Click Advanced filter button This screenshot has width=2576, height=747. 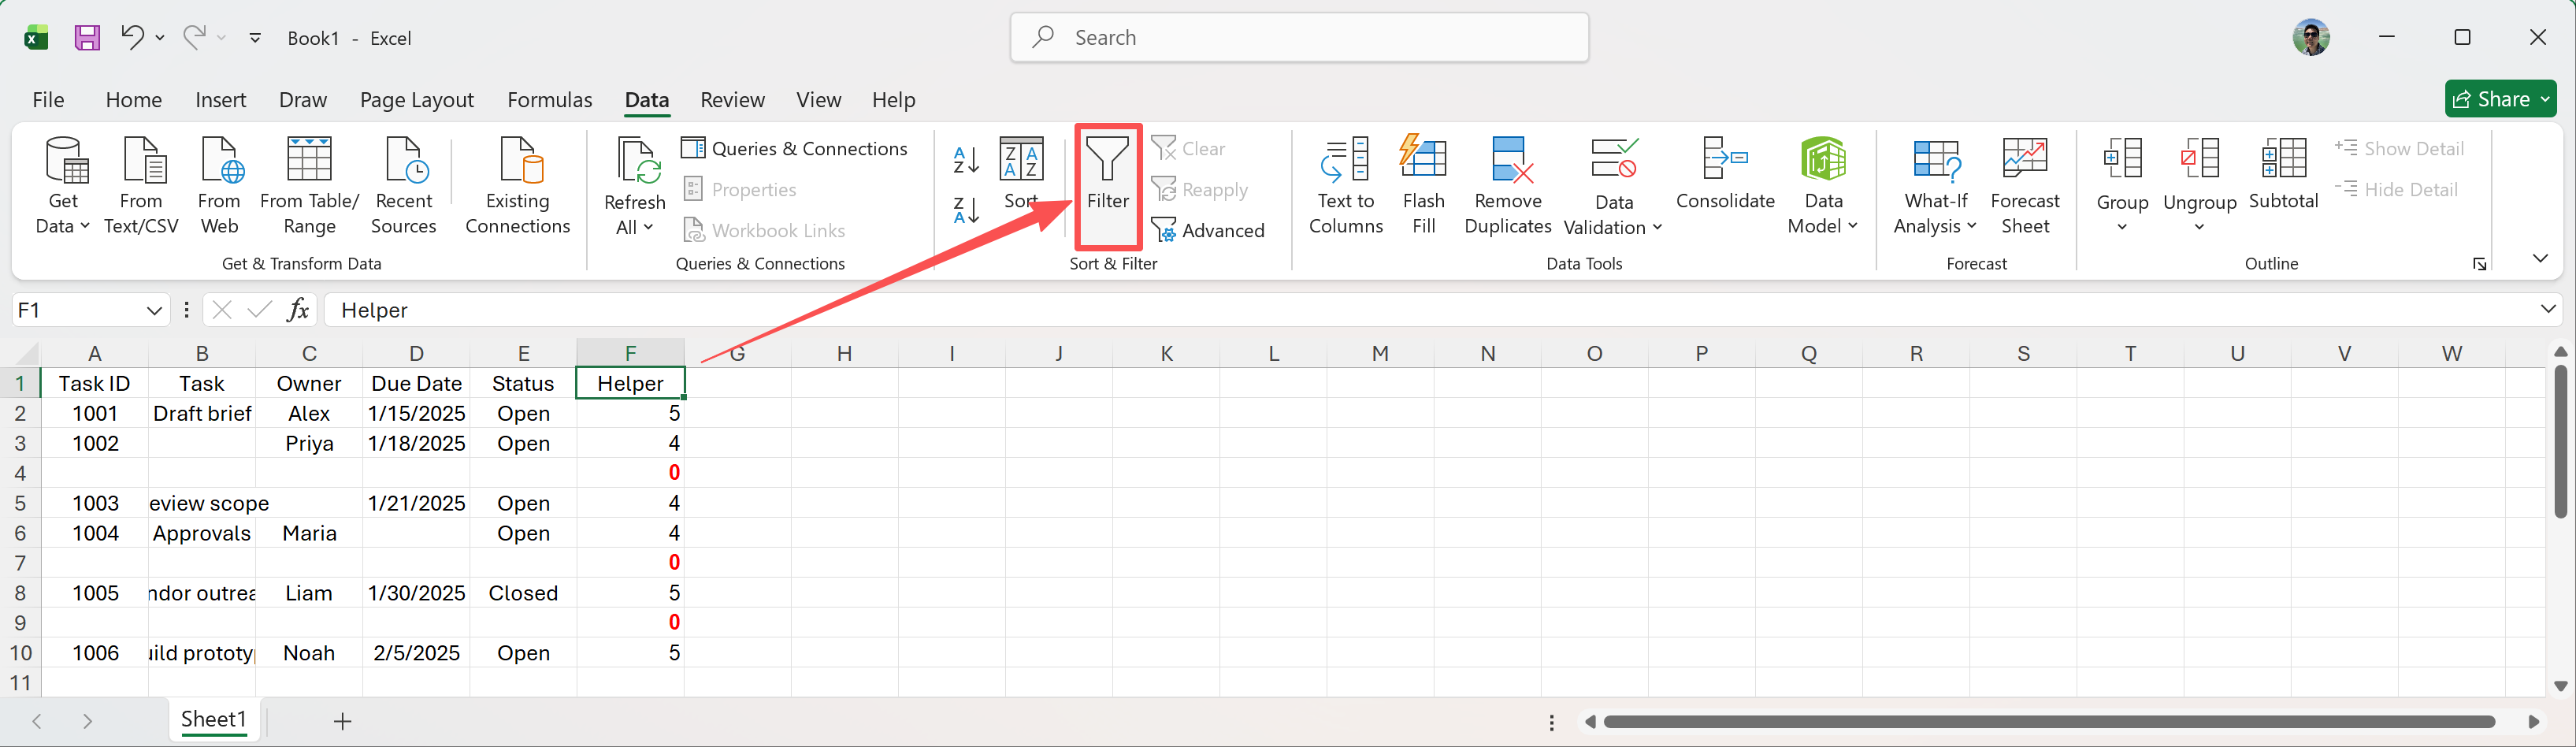1208,231
